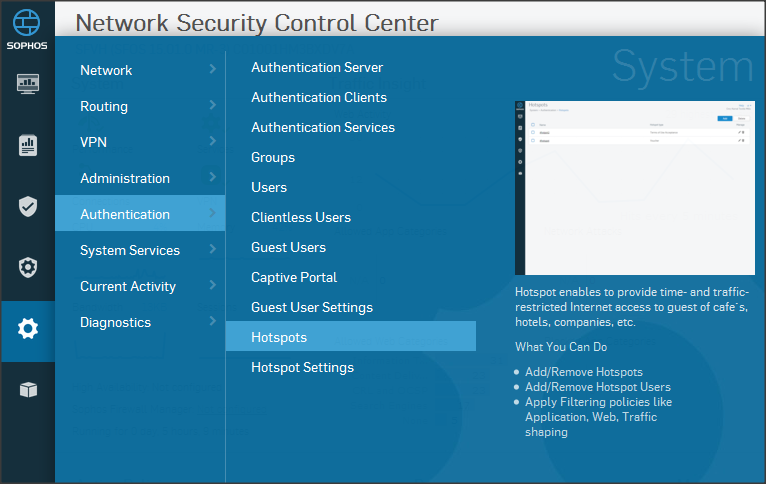Expand the VPN submenu arrow
Image resolution: width=766 pixels, height=484 pixels.
coord(212,141)
